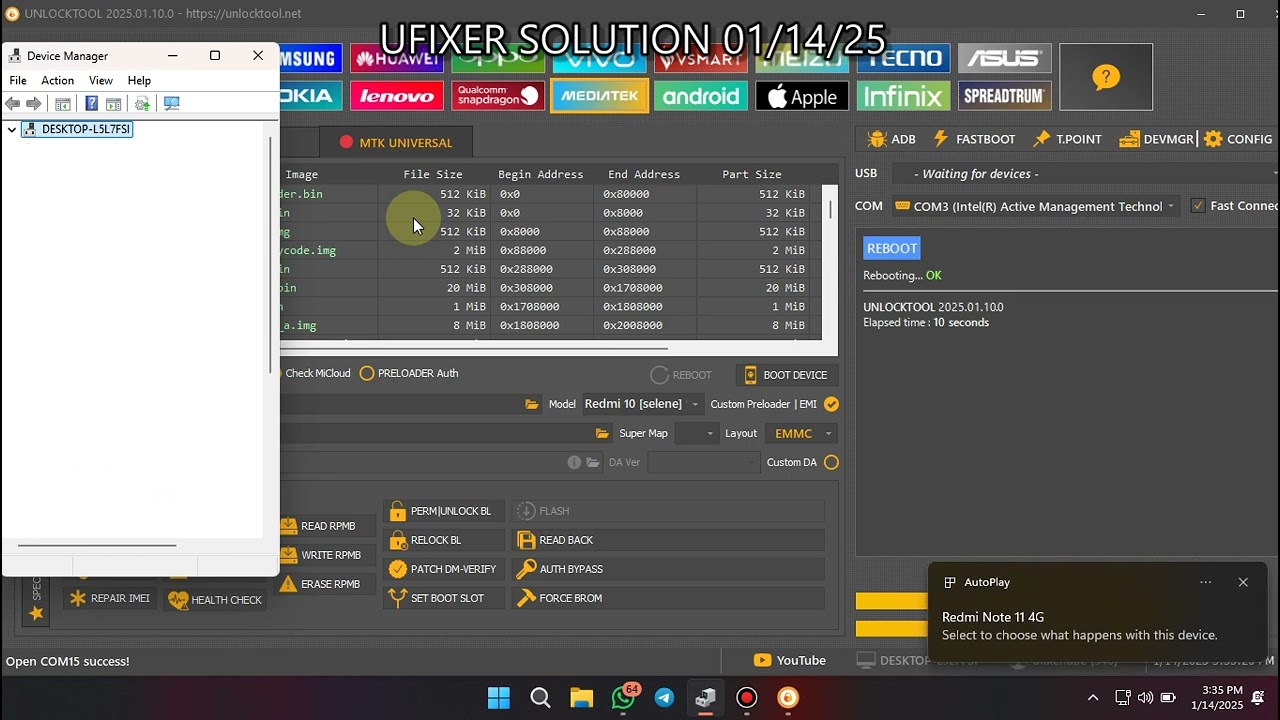The height and width of the screenshot is (720, 1280).
Task: Click Device Manager horizontal scrollbar
Action: [x=97, y=545]
